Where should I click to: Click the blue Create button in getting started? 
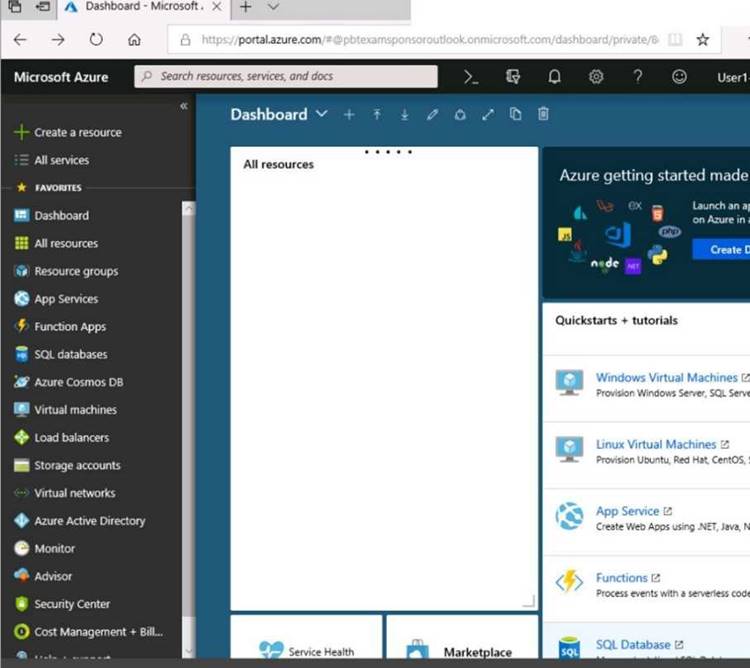point(721,250)
